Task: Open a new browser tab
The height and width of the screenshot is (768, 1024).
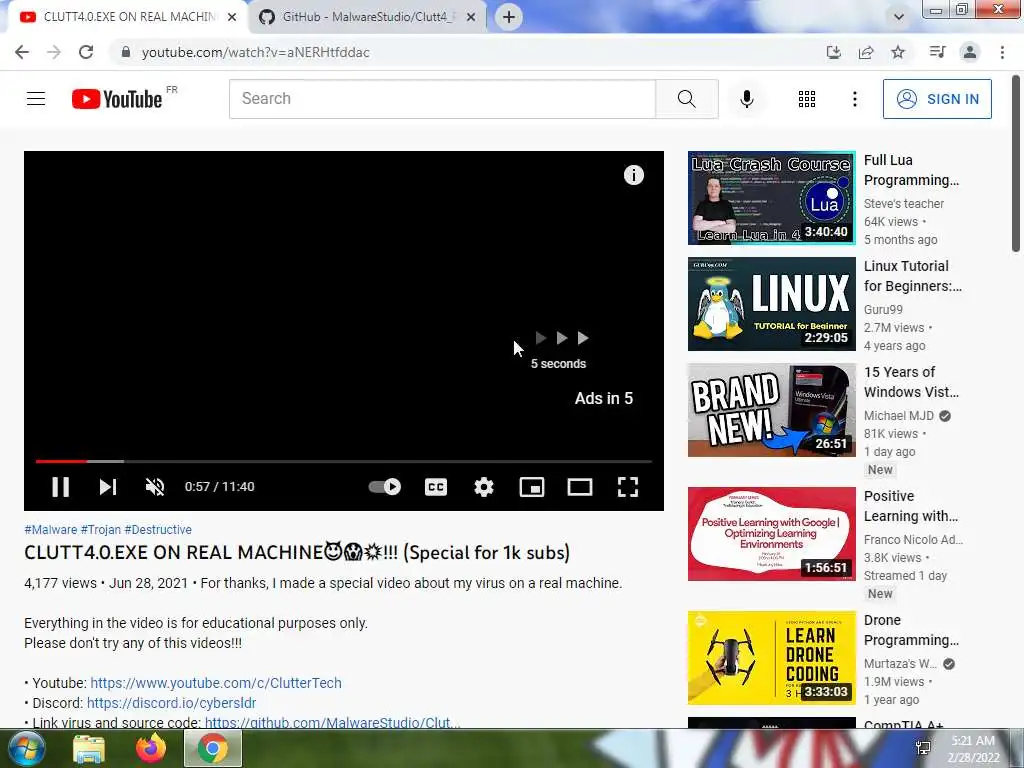Action: coord(509,17)
